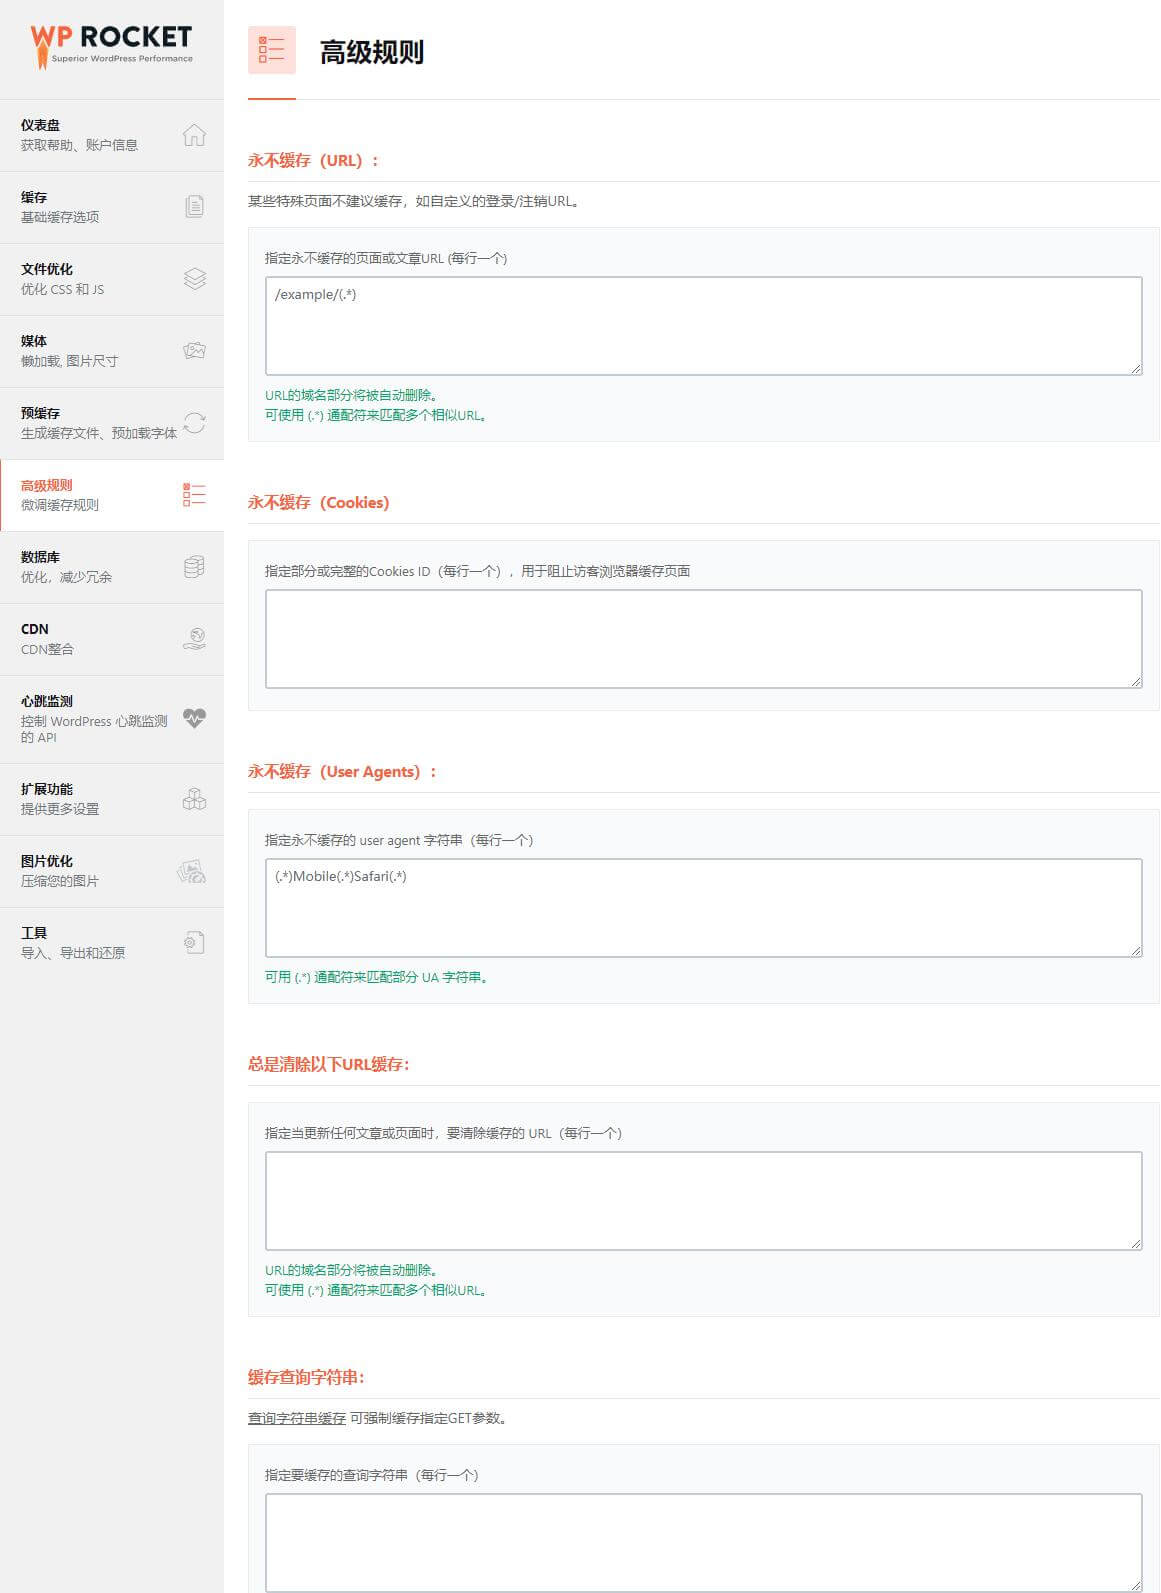Screen dimensions: 1161x1593
Task: Click the tools gear file icon
Action: 194,943
